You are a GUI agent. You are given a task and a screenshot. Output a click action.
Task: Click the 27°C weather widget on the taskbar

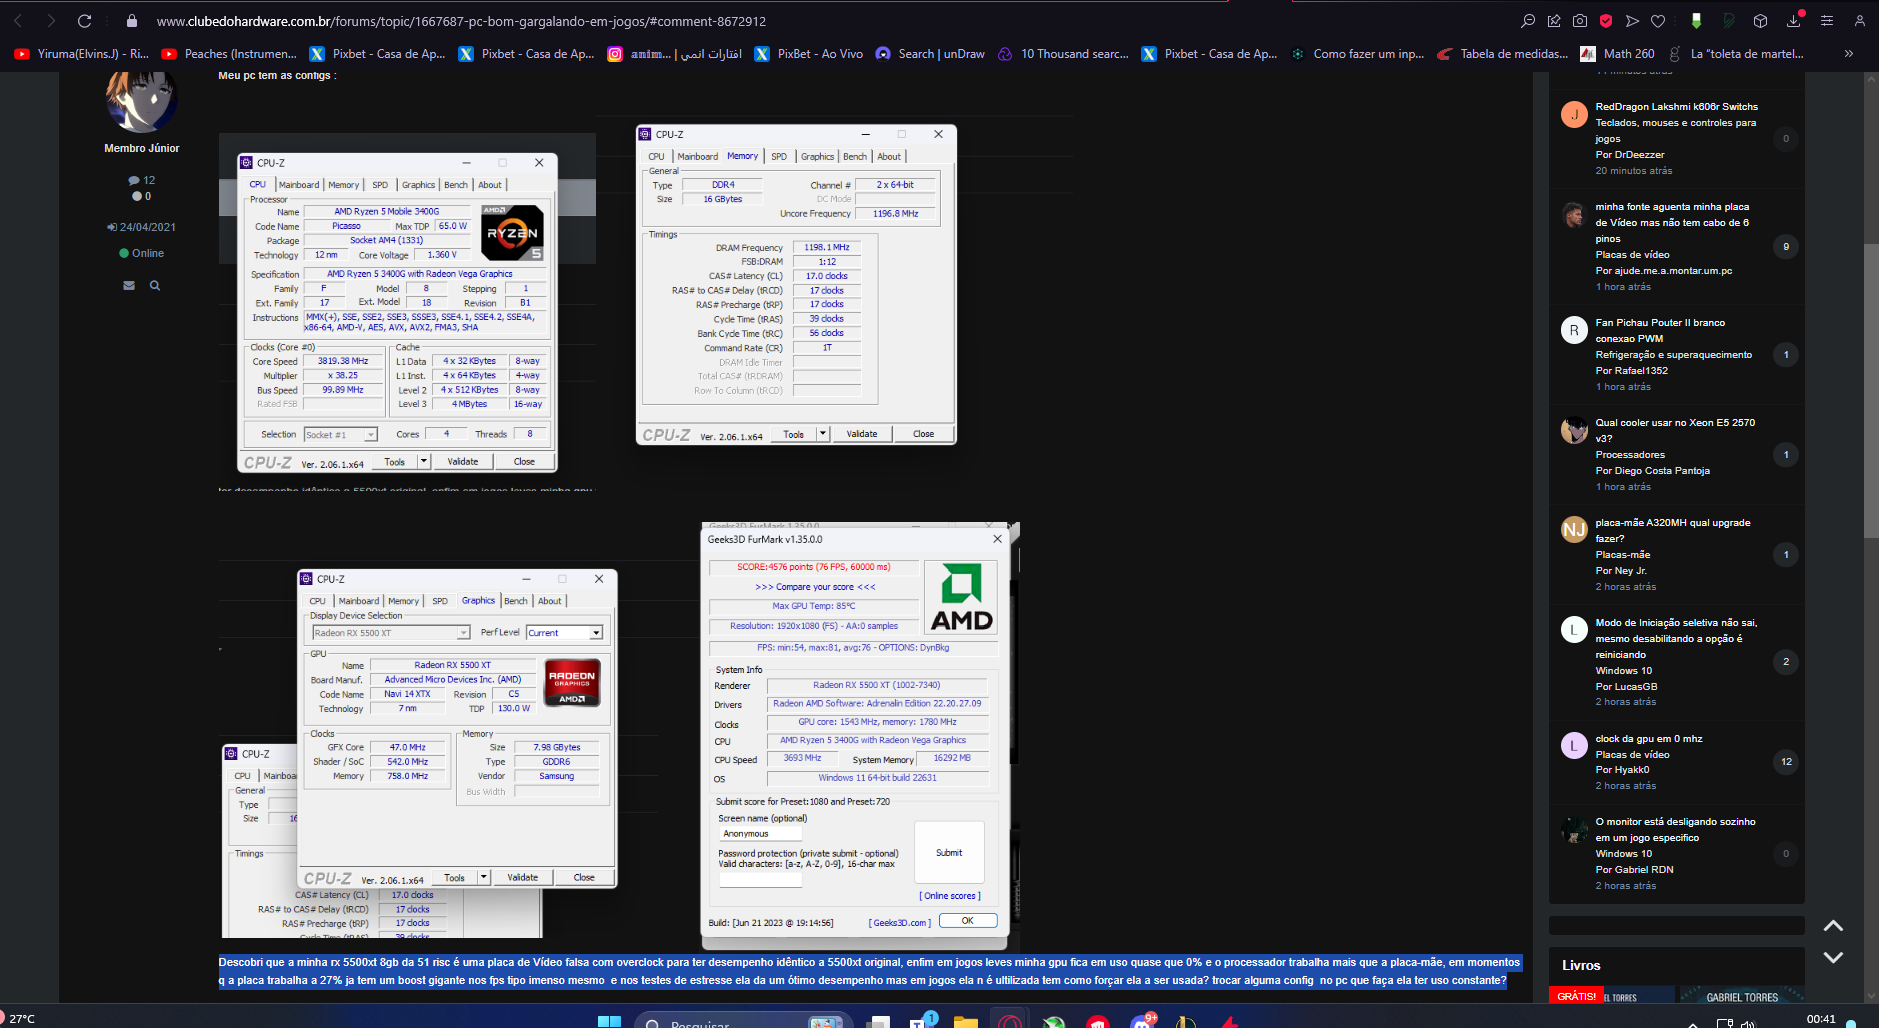pos(19,1019)
